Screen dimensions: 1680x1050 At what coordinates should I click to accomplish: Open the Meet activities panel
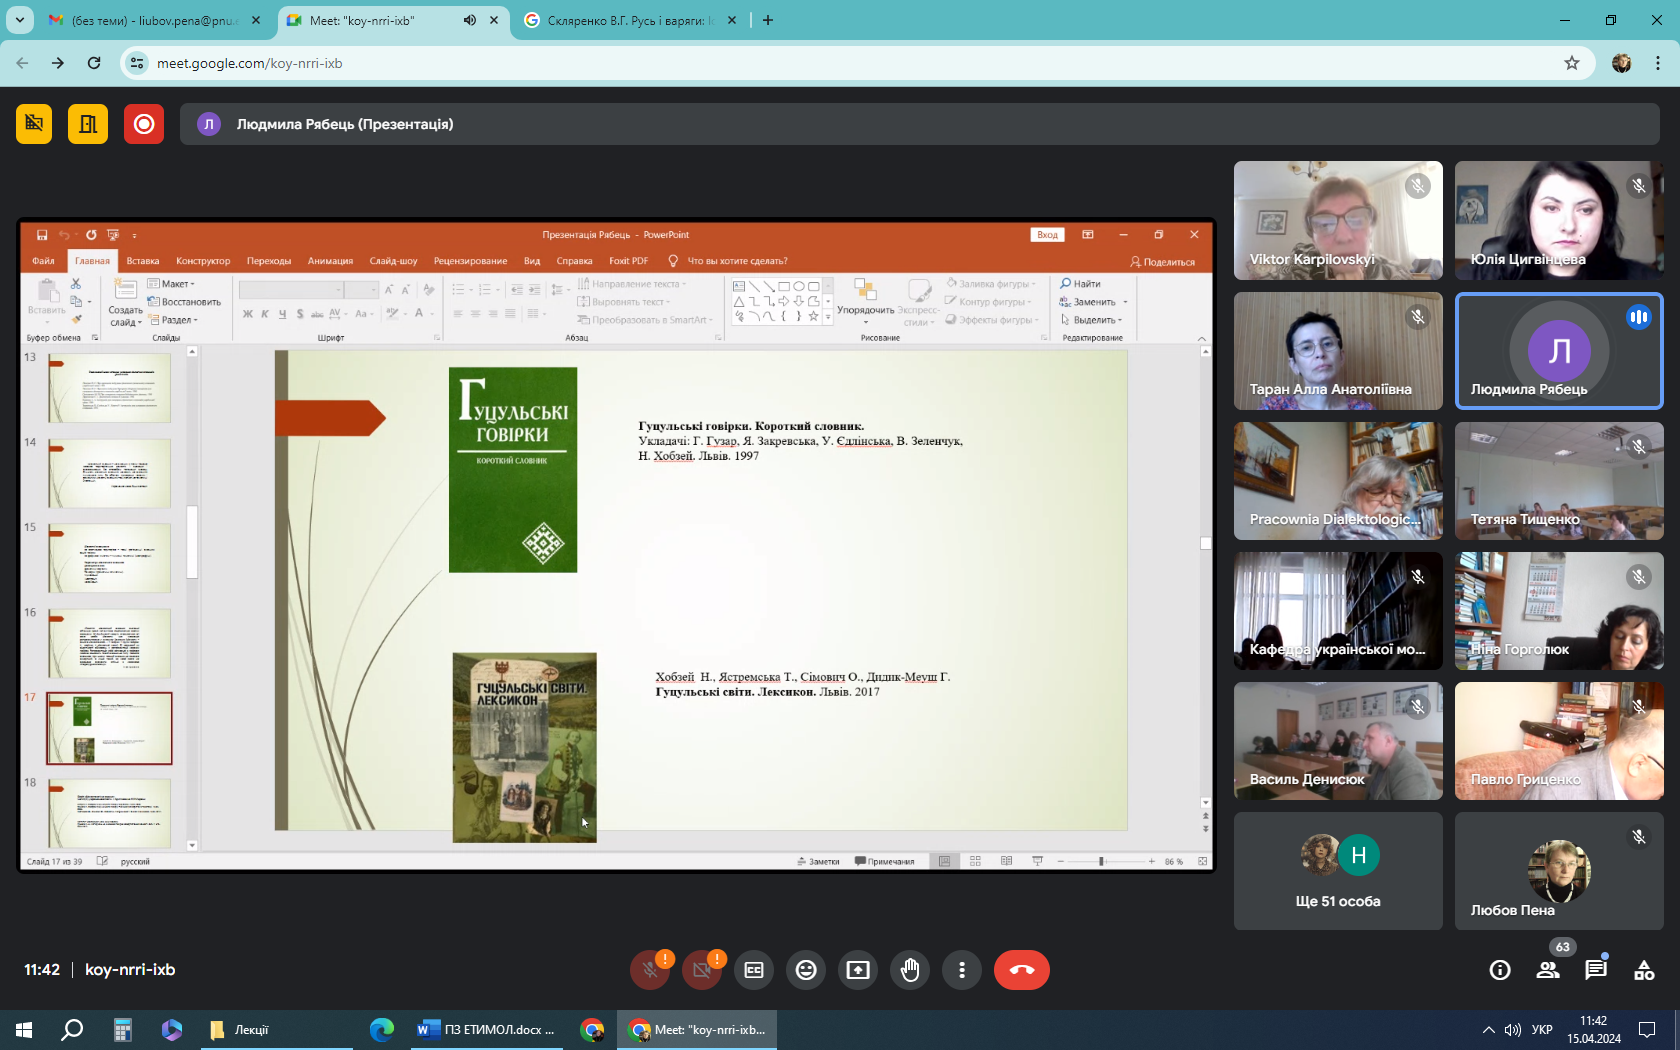click(1644, 970)
